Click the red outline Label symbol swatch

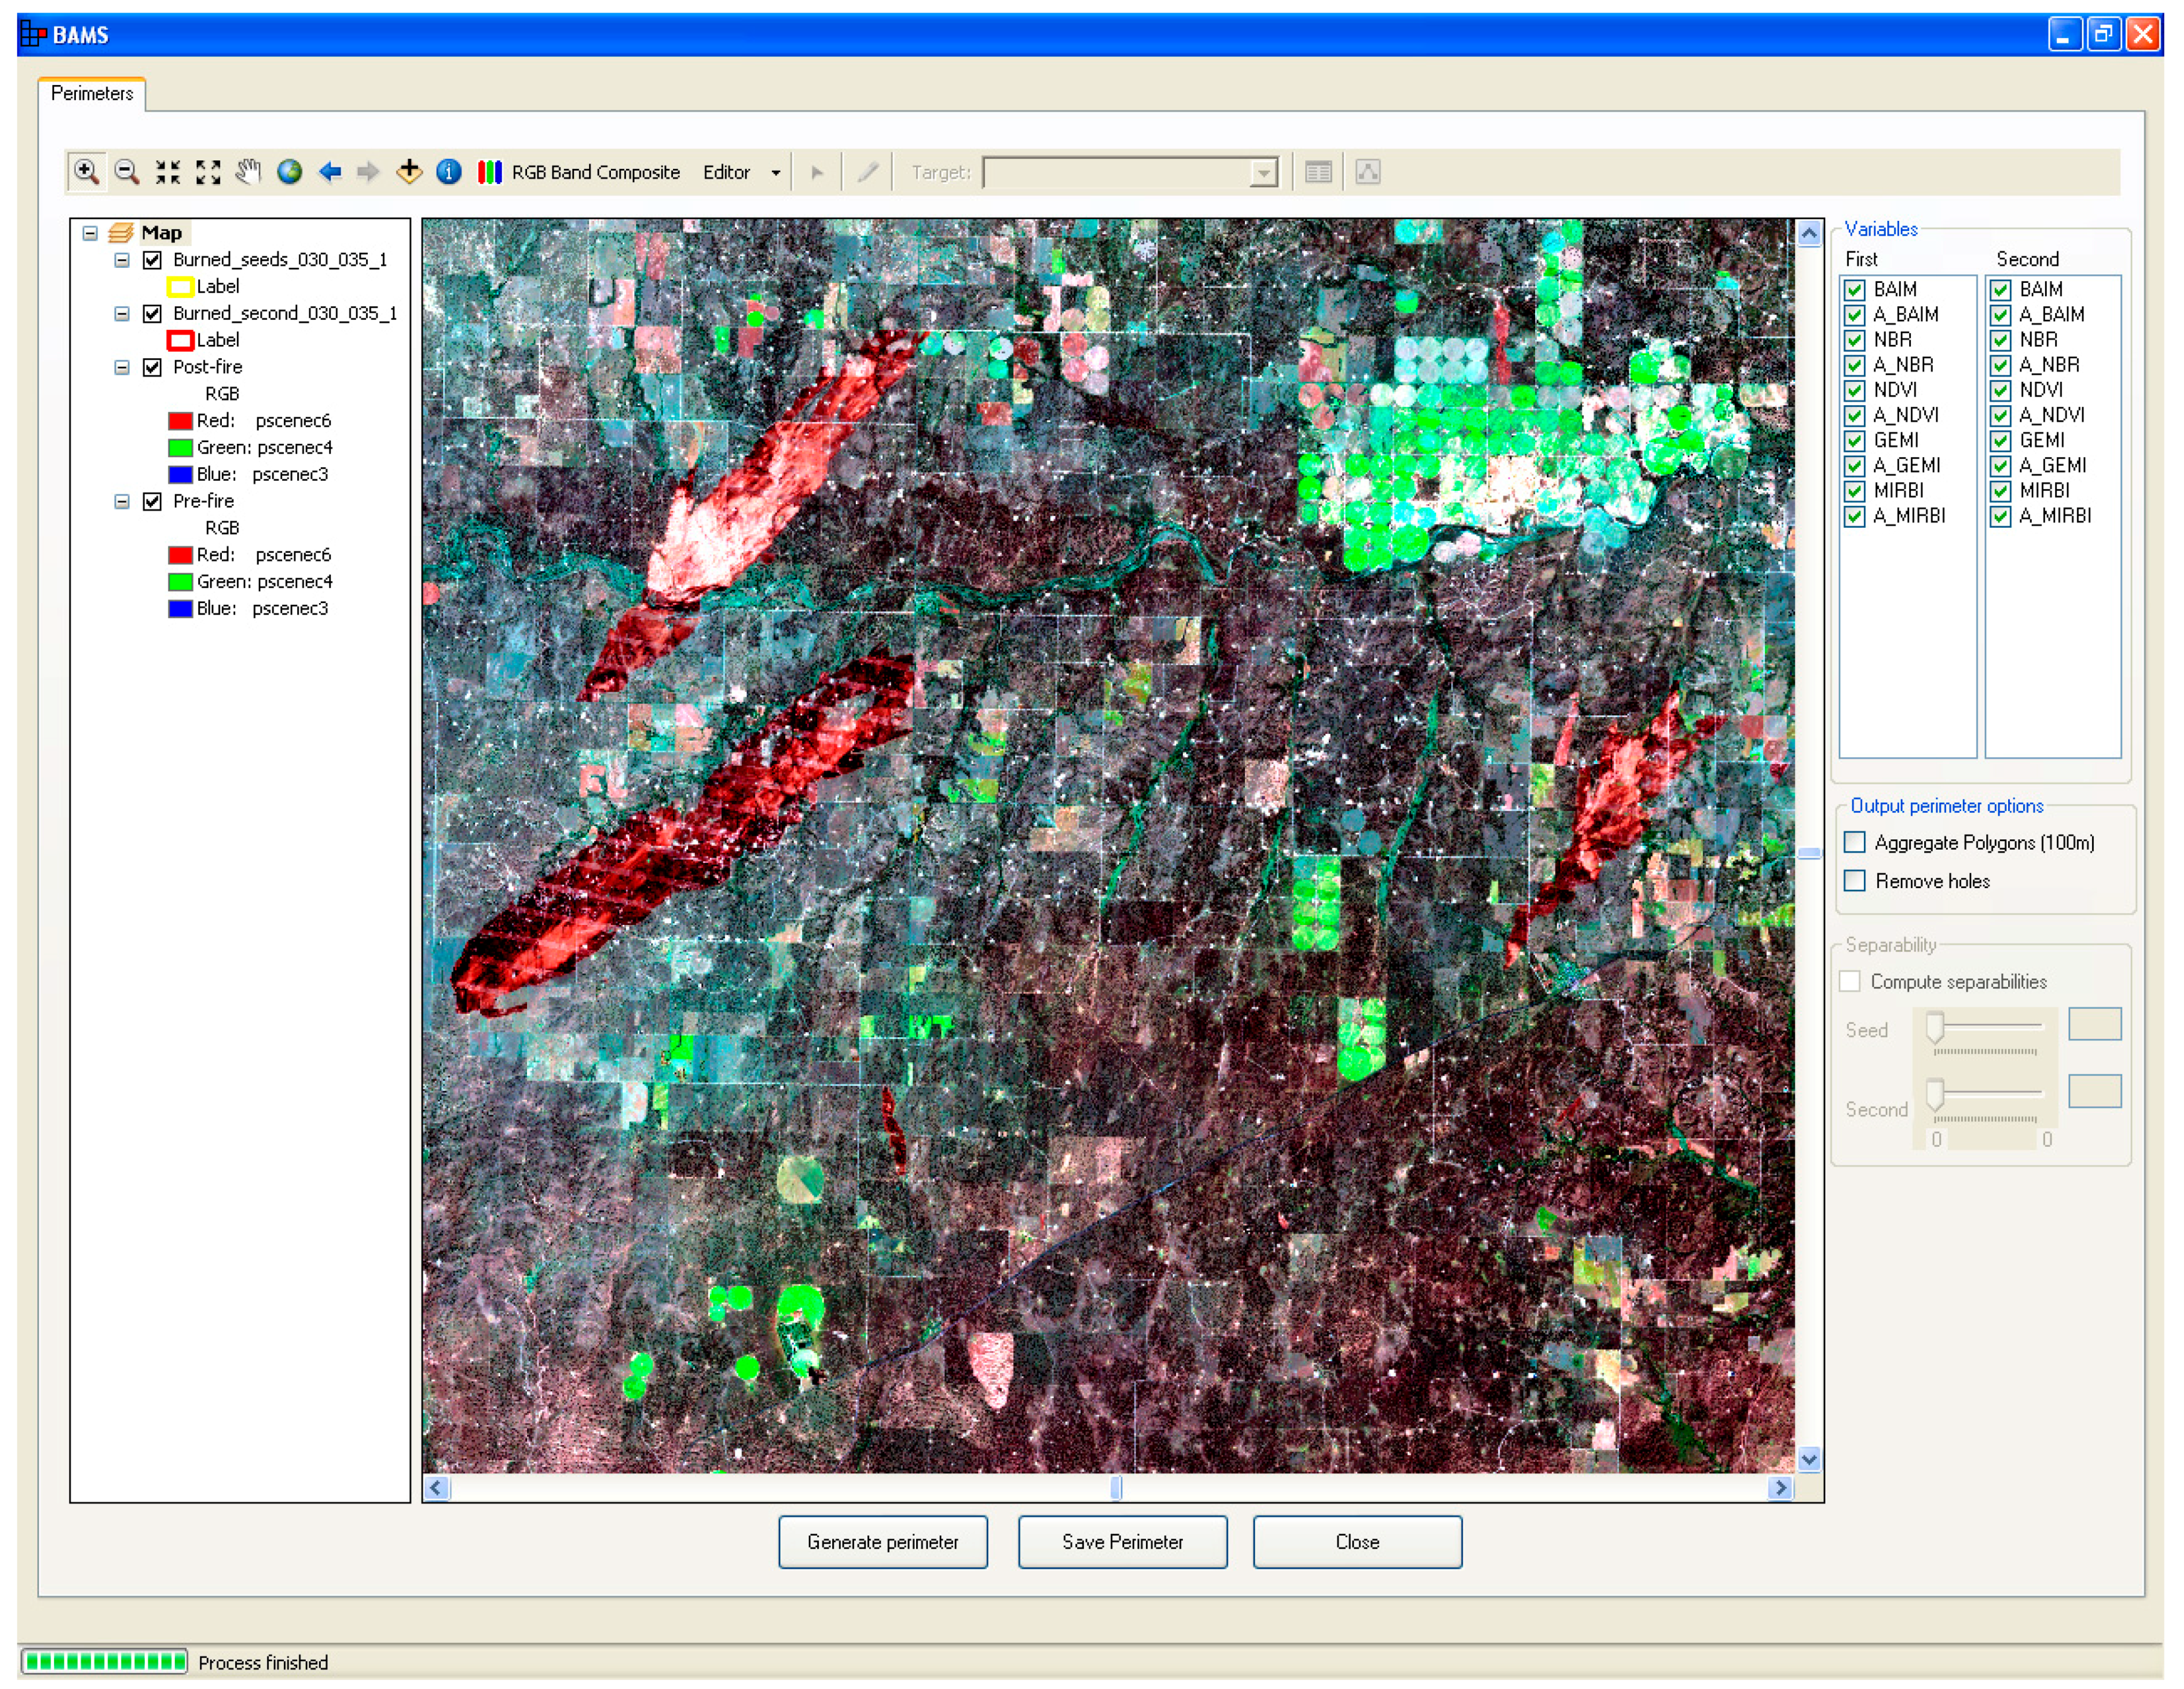point(180,341)
